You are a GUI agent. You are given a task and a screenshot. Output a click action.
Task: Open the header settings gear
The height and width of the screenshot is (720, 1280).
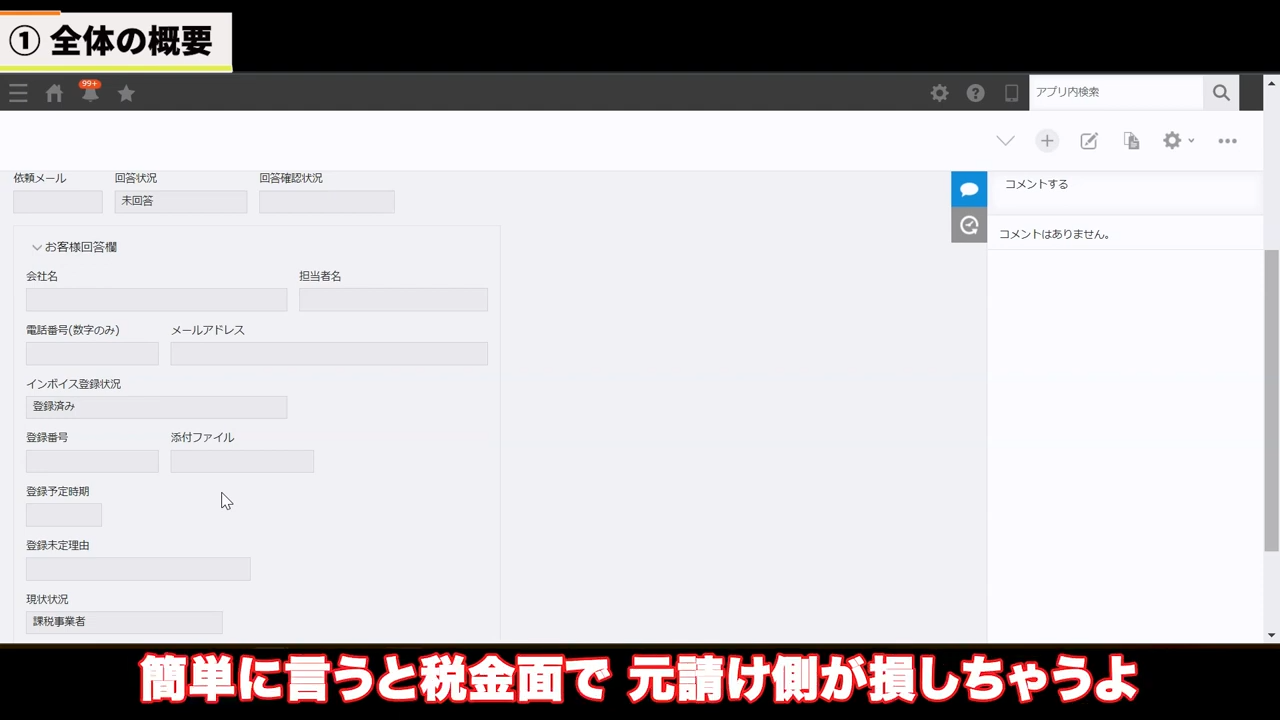coord(939,93)
